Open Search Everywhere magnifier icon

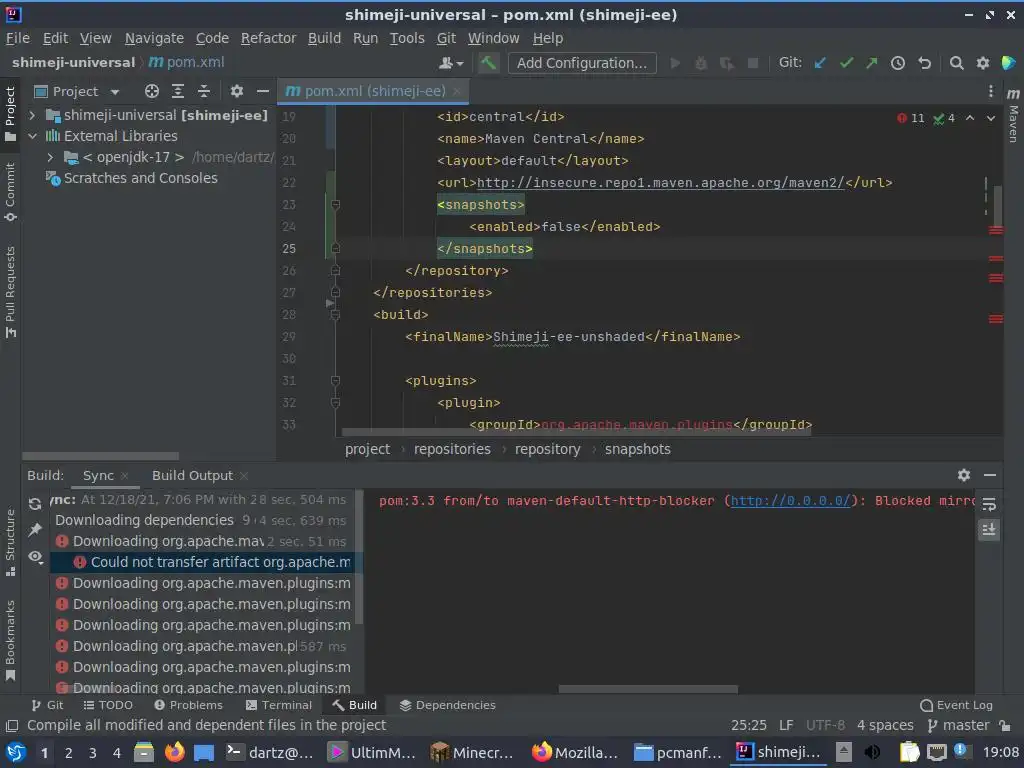956,63
